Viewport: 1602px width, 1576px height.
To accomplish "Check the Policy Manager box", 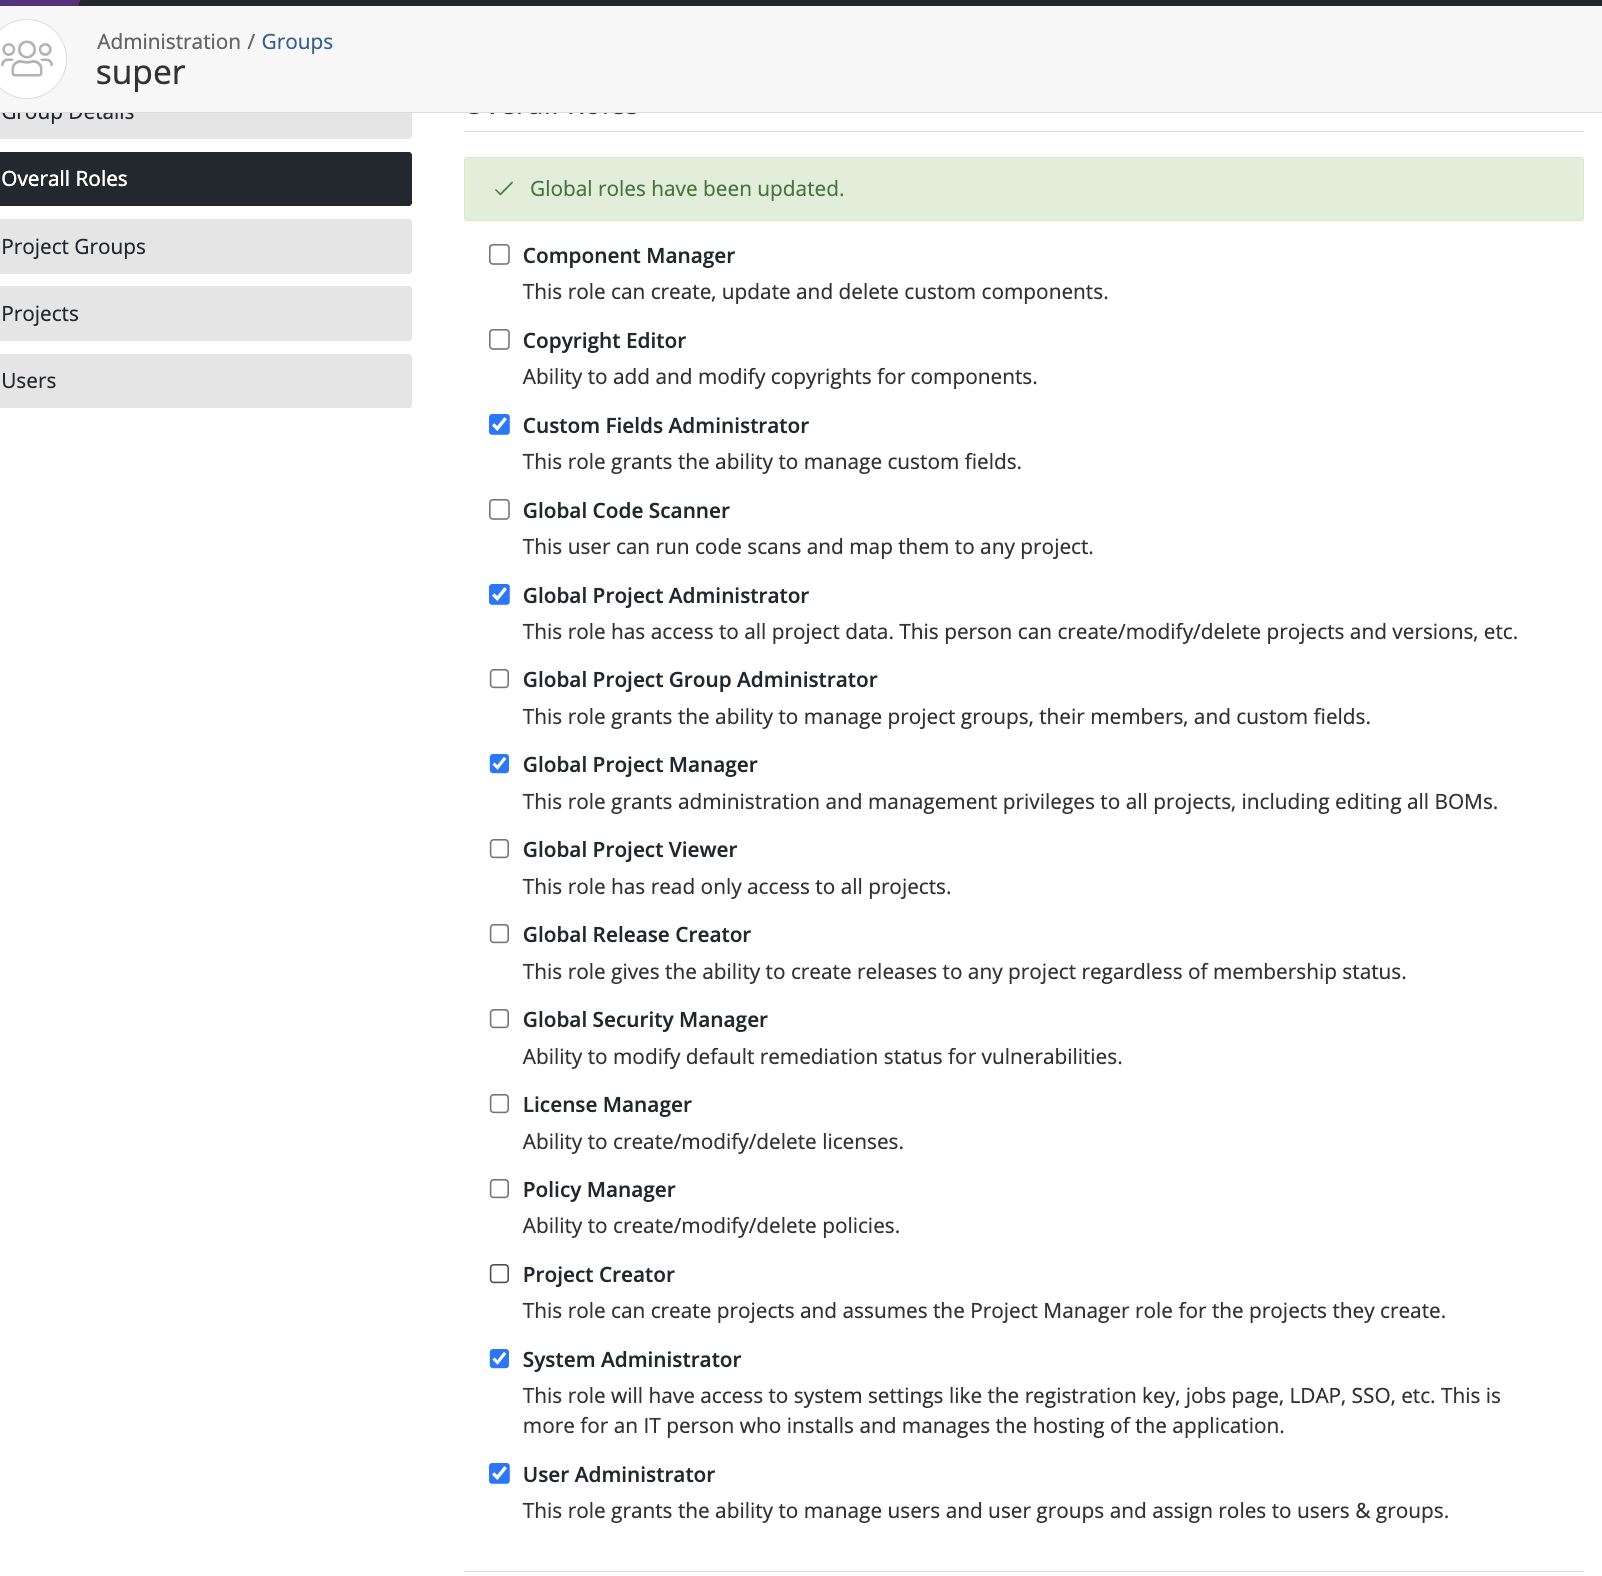I will tap(499, 1188).
